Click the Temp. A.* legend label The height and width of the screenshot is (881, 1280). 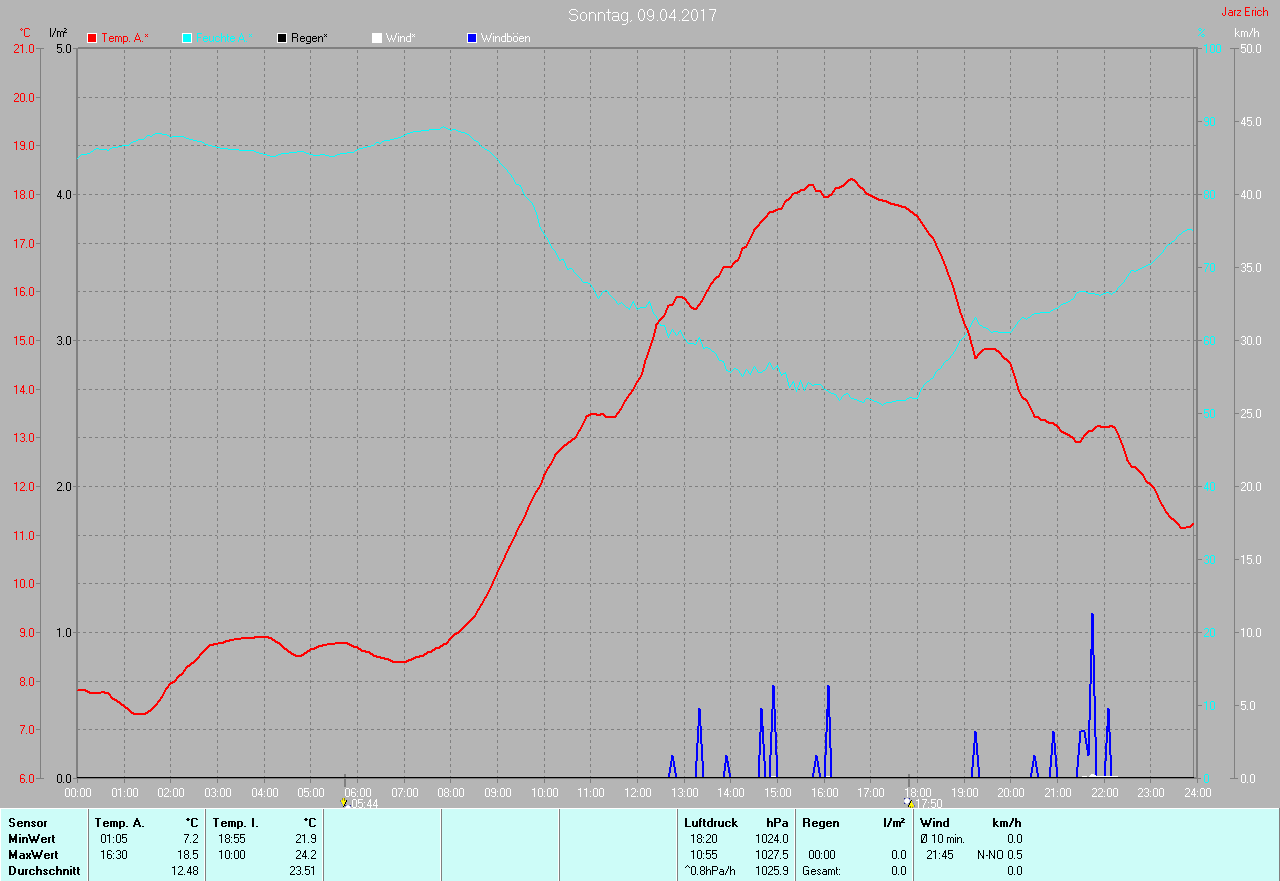tap(125, 38)
